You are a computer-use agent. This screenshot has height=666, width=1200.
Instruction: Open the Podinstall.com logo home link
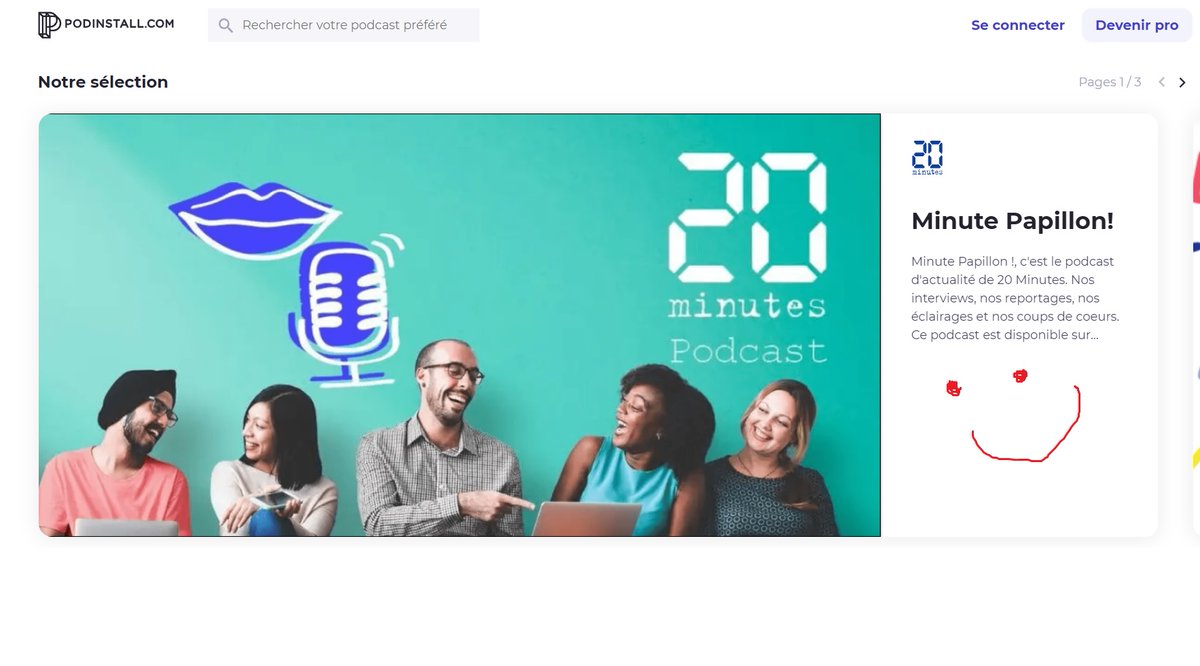tap(106, 25)
